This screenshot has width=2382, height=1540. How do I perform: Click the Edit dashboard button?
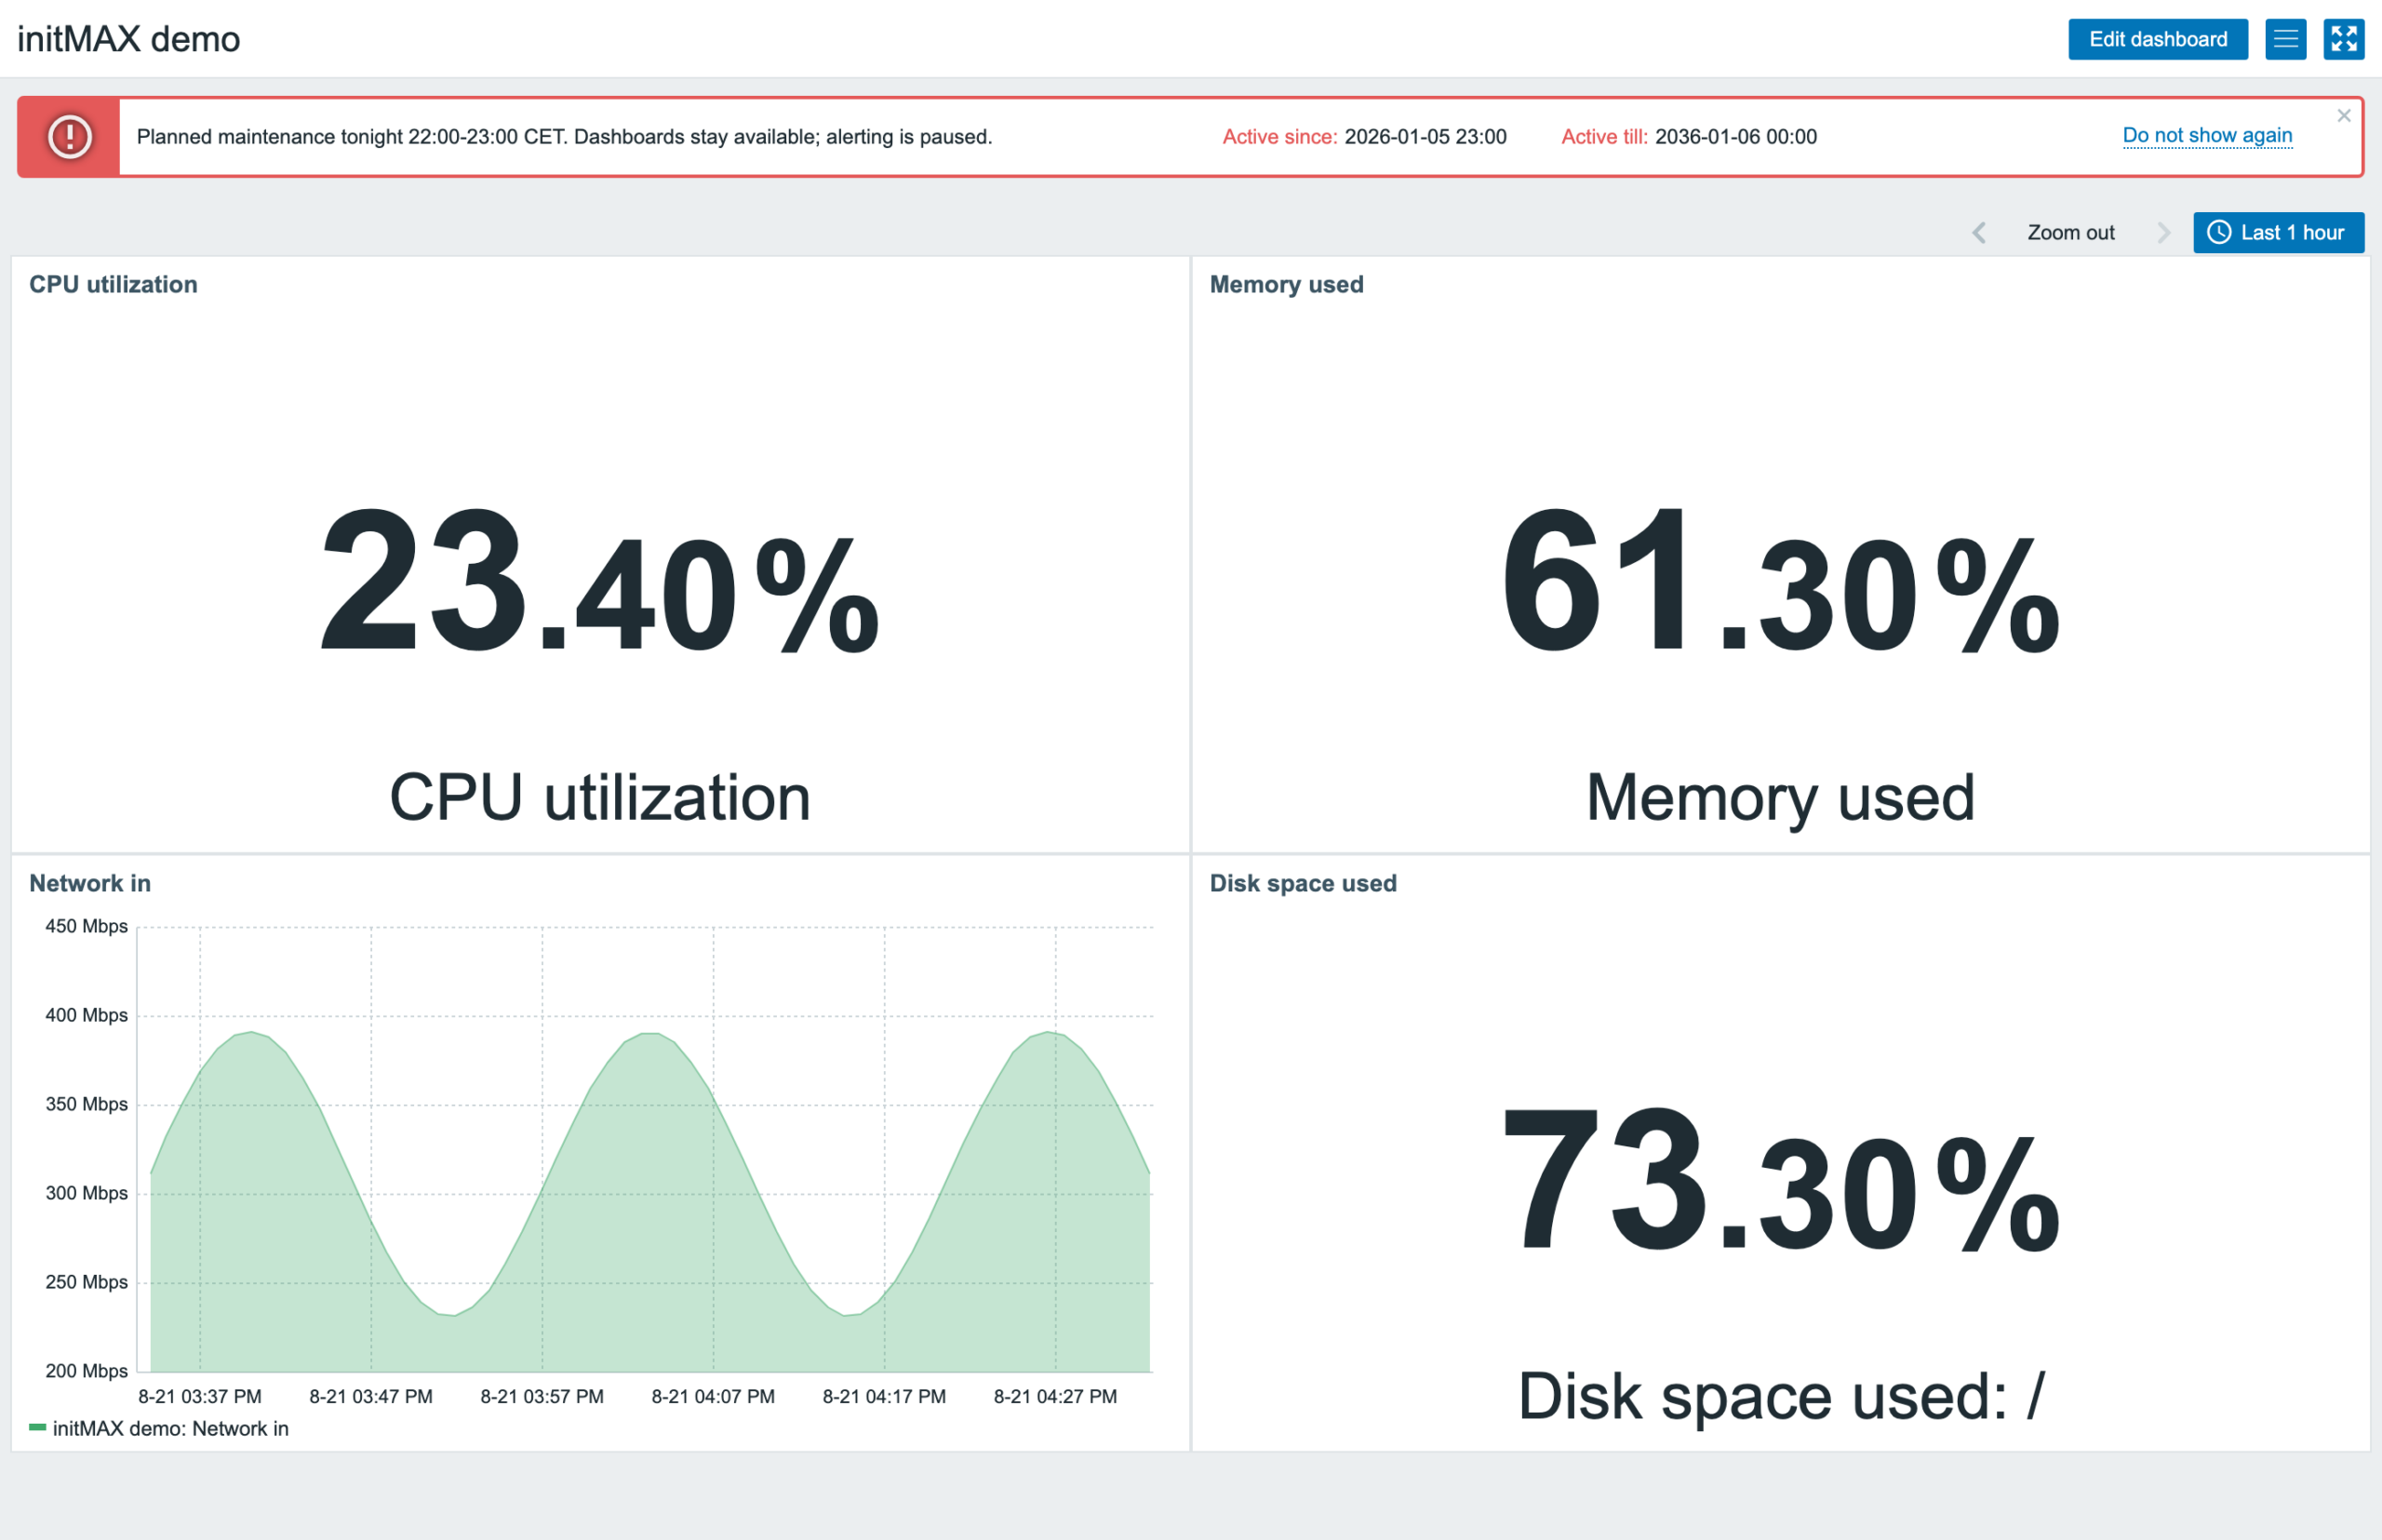pos(2157,39)
